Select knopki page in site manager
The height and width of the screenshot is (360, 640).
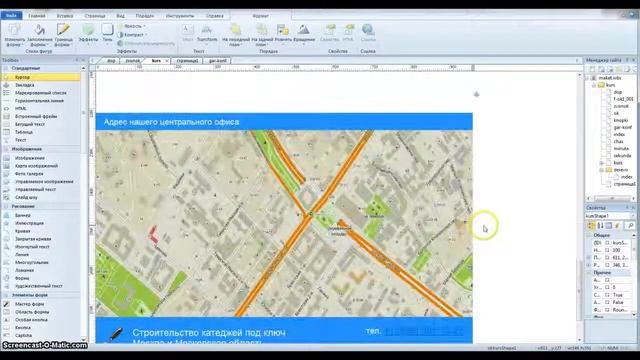point(621,120)
